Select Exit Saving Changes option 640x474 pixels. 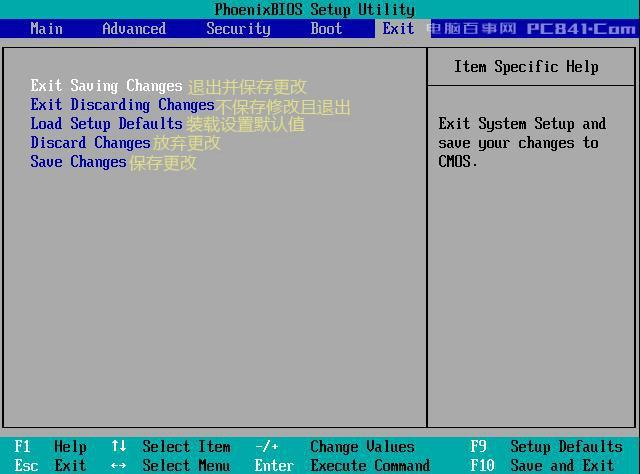click(x=106, y=86)
